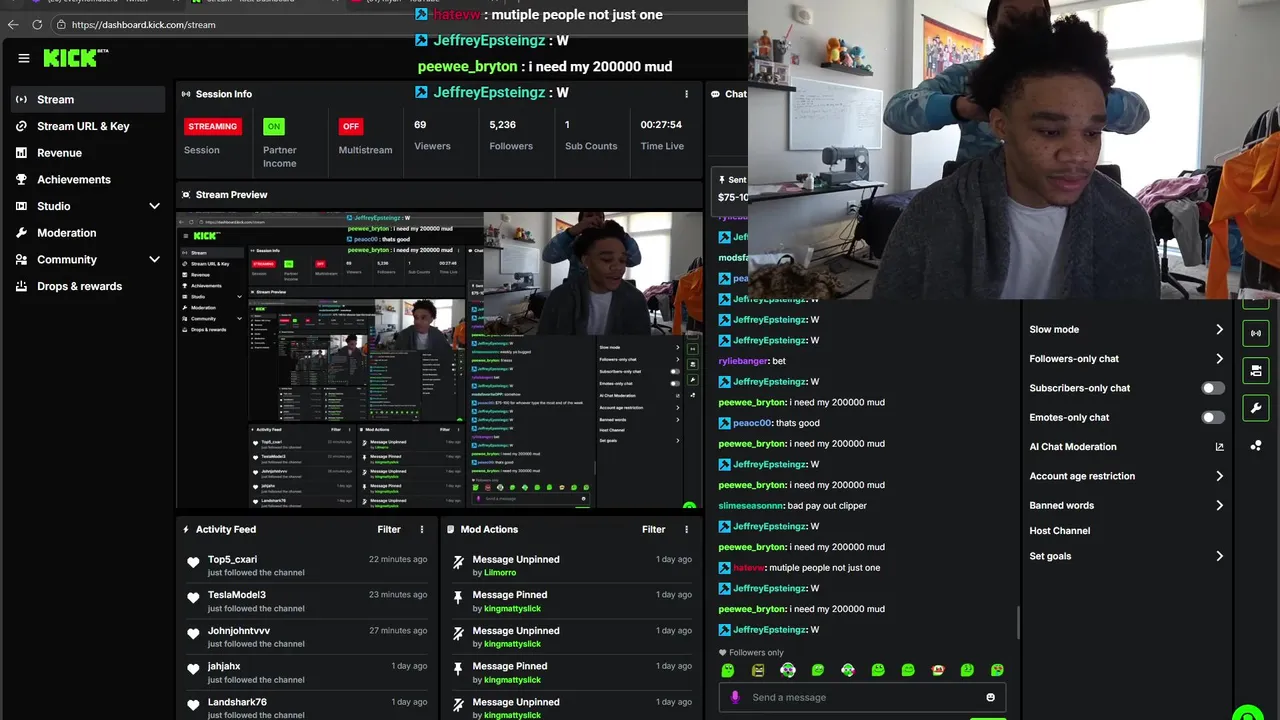Viewport: 1280px width, 720px height.
Task: Expand the Studio sidebar section
Action: pyautogui.click(x=154, y=206)
